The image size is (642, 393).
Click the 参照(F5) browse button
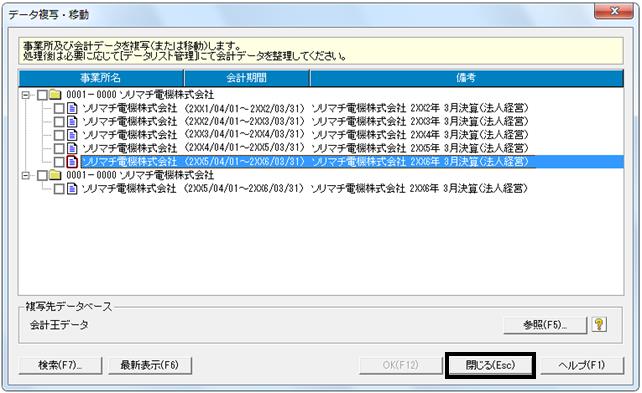[x=545, y=325]
